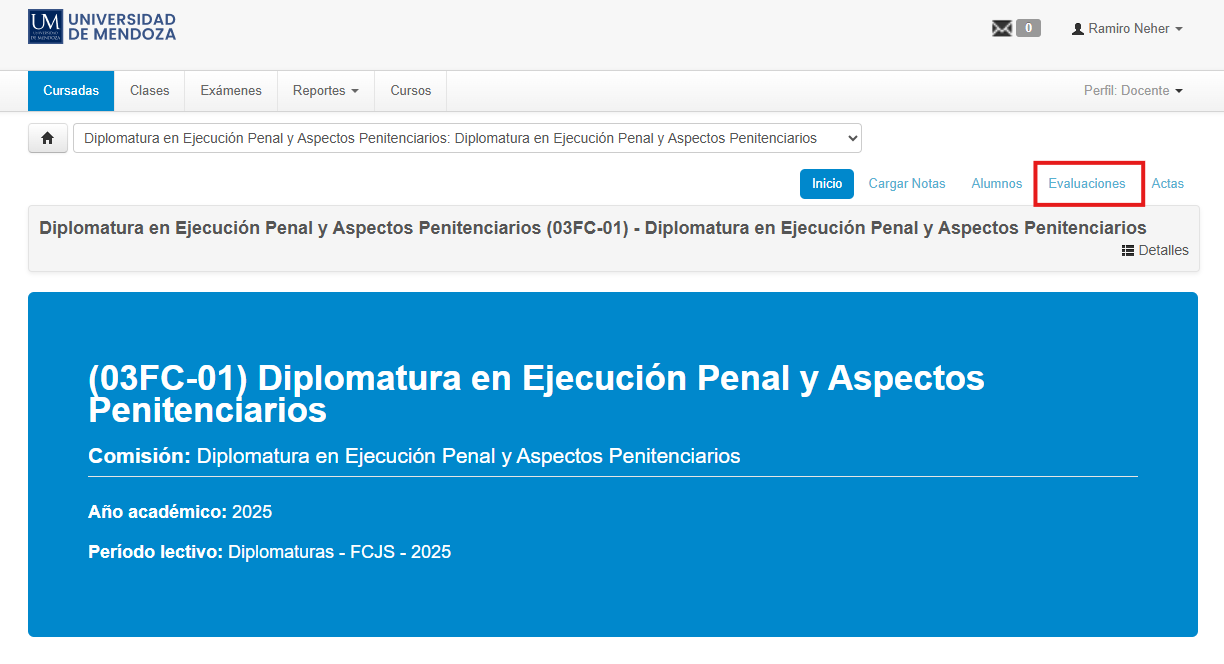Select the Inicio button

click(827, 184)
